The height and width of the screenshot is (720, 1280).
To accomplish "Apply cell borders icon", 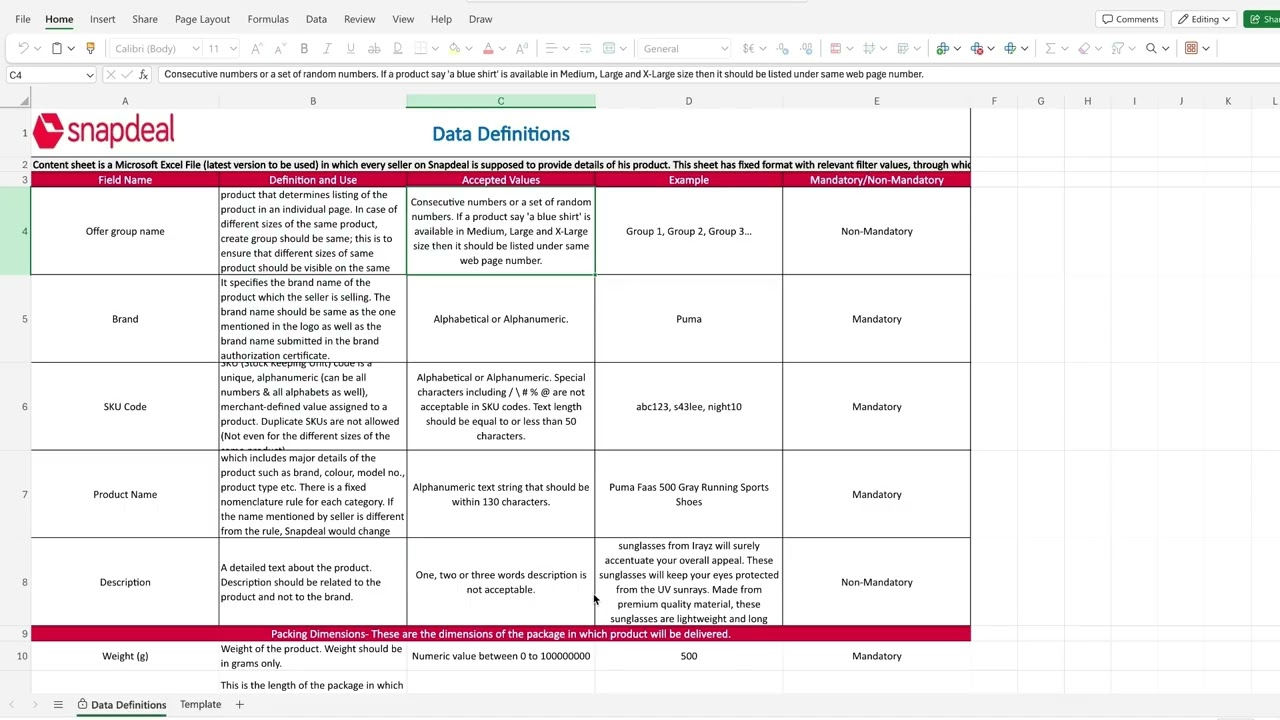I will (x=421, y=48).
